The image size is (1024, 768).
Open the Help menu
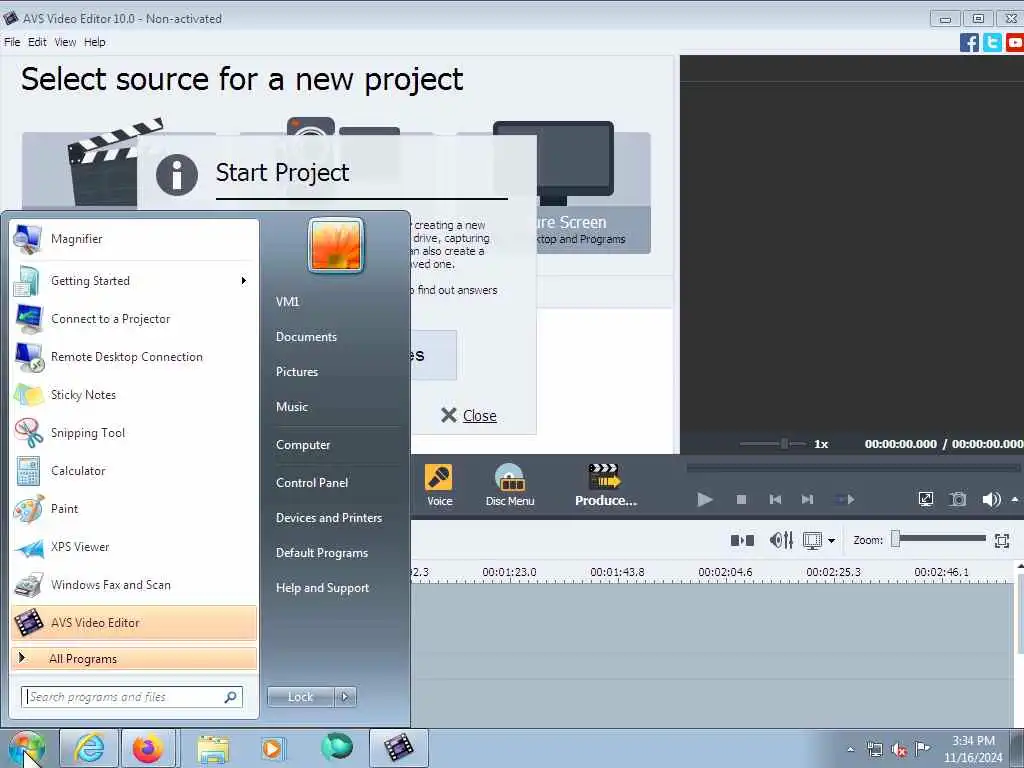95,42
